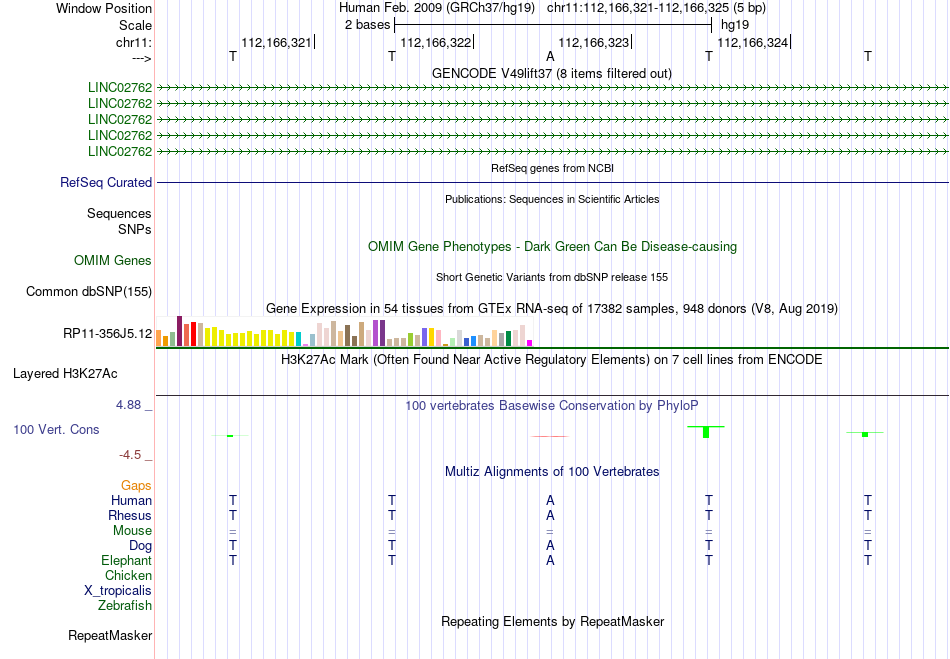Click the Sequences track label
The width and height of the screenshot is (950, 659).
119,213
